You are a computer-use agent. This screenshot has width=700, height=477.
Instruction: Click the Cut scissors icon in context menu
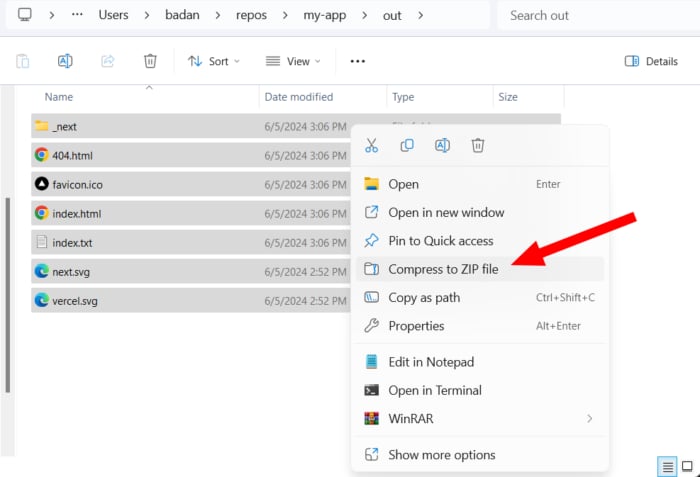371,146
